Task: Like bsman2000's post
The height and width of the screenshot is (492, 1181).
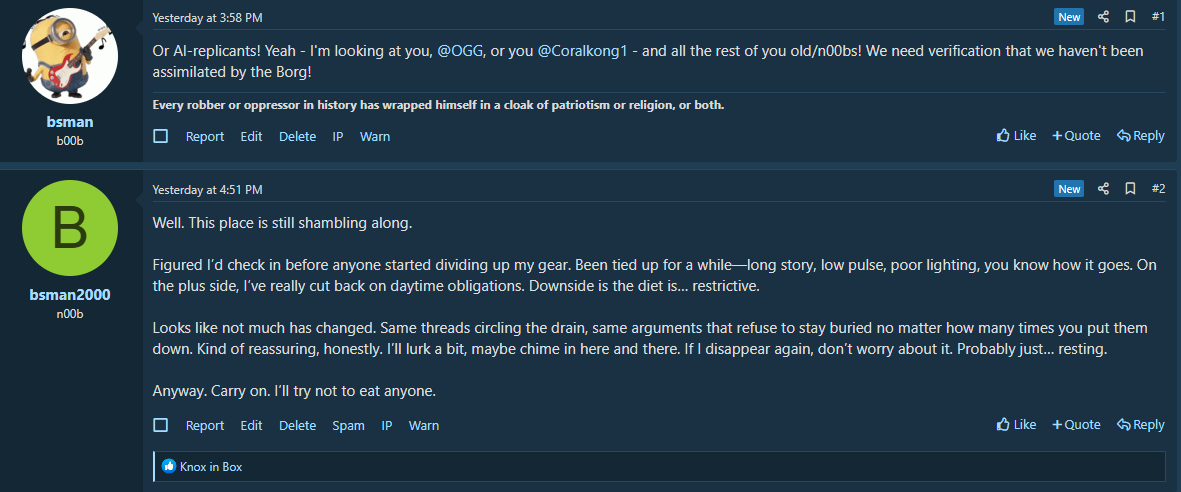Action: pos(1016,425)
